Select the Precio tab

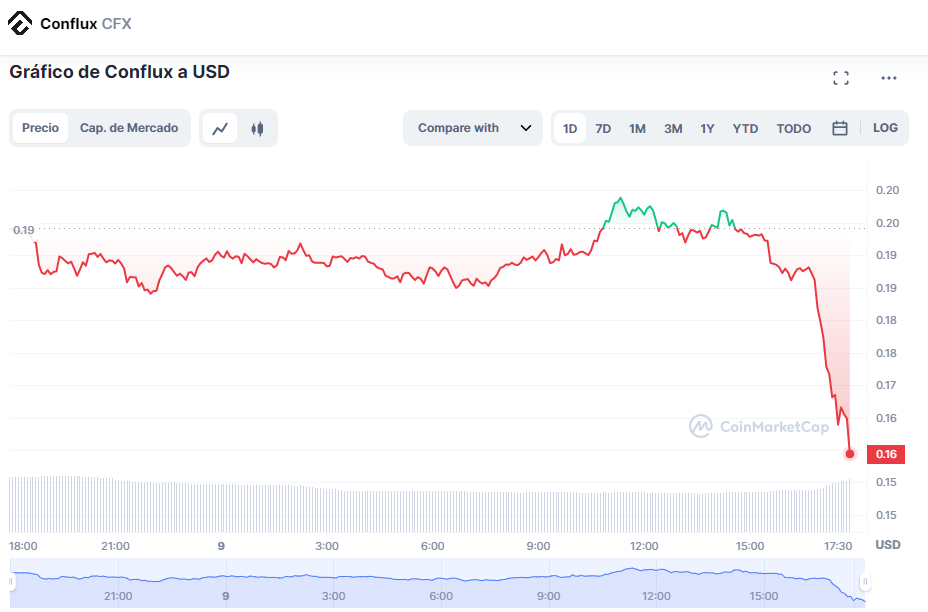(40, 128)
